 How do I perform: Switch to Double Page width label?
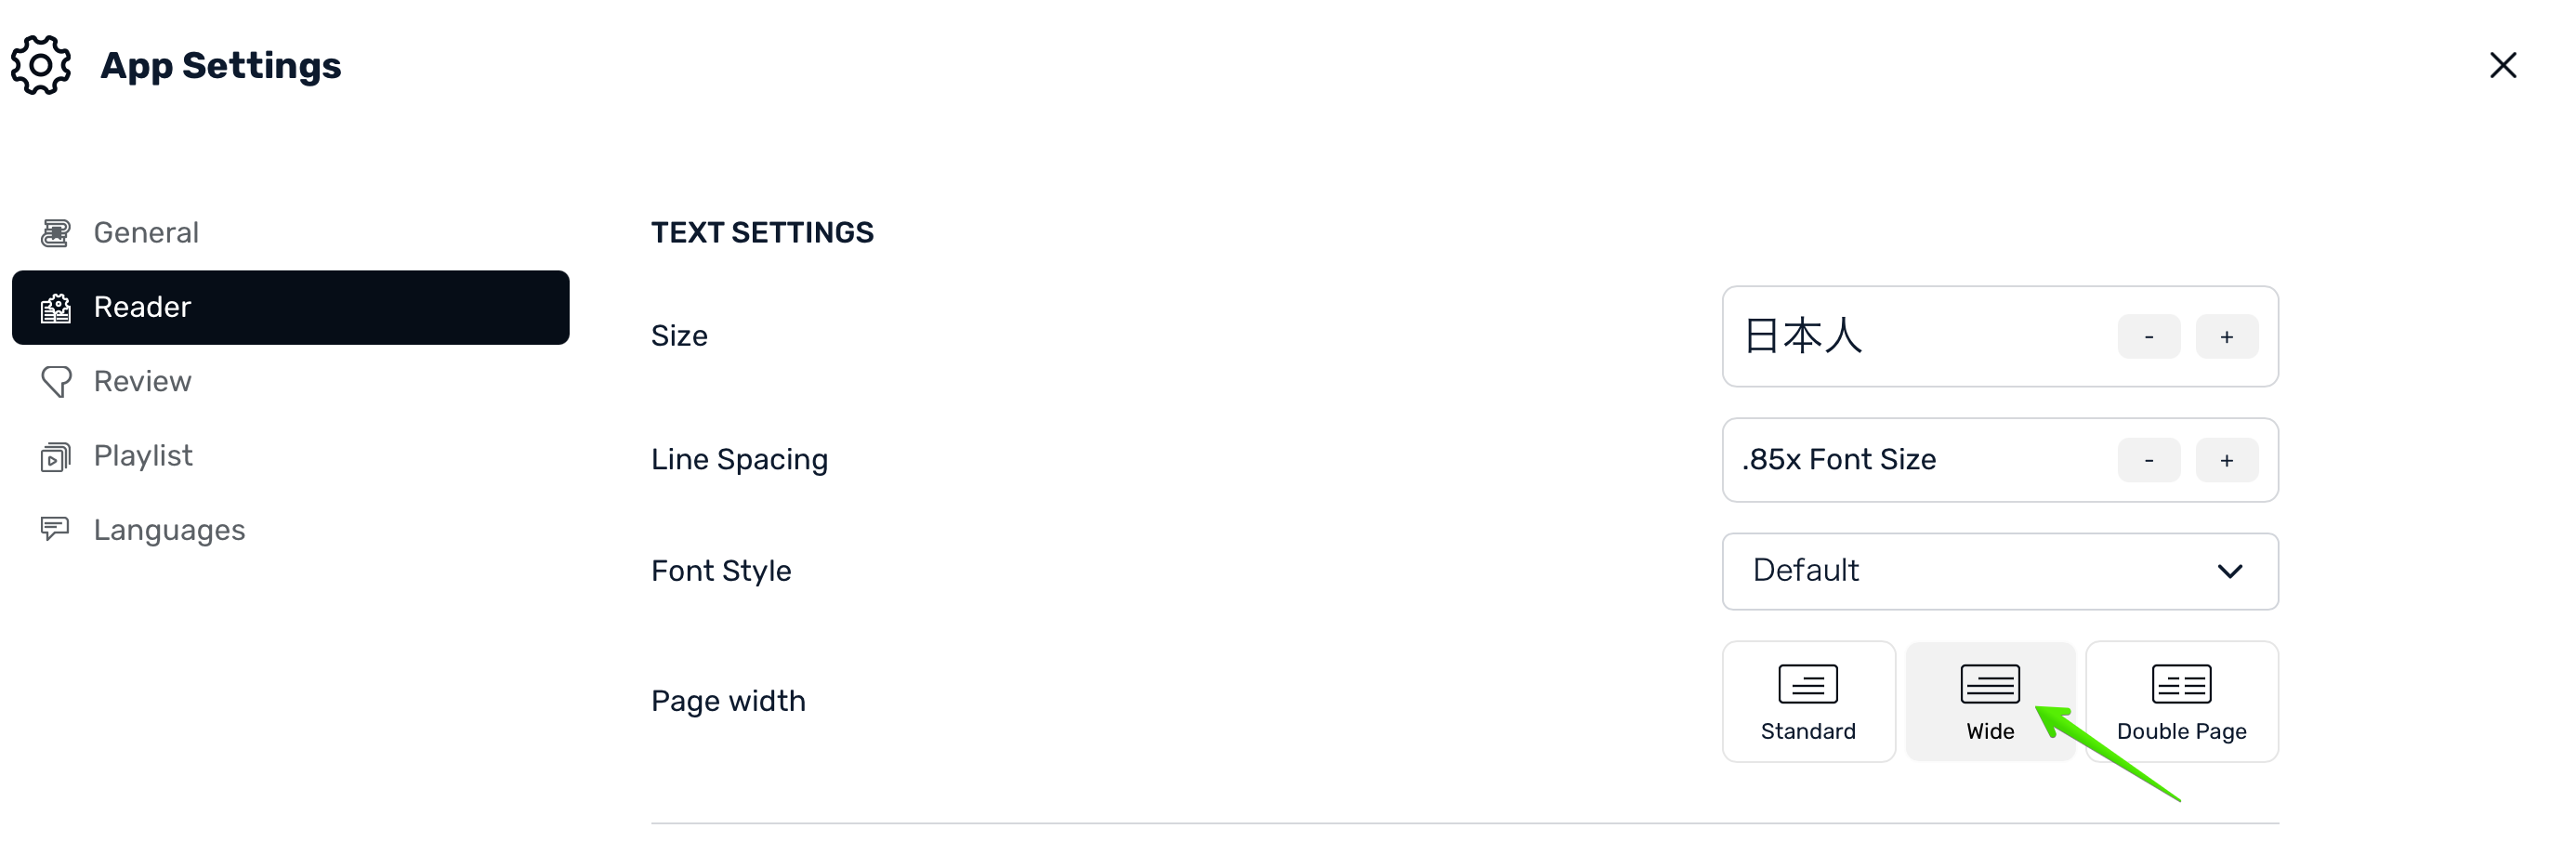click(x=2180, y=732)
